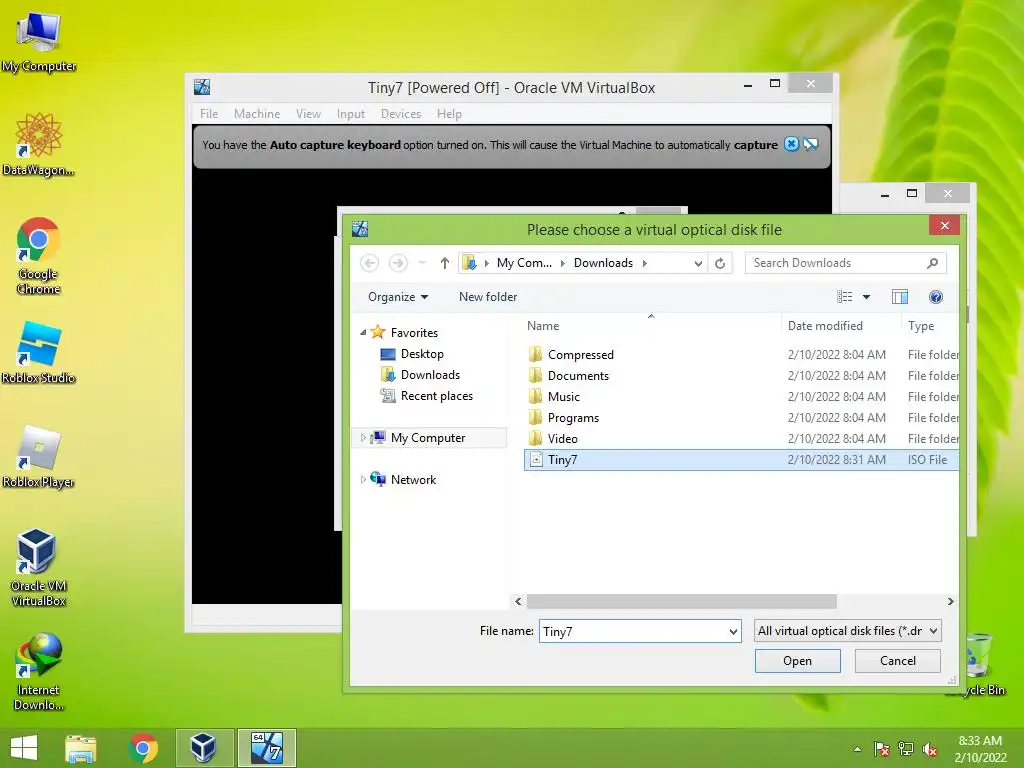
Task: Go up one folder level
Action: [x=445, y=263]
